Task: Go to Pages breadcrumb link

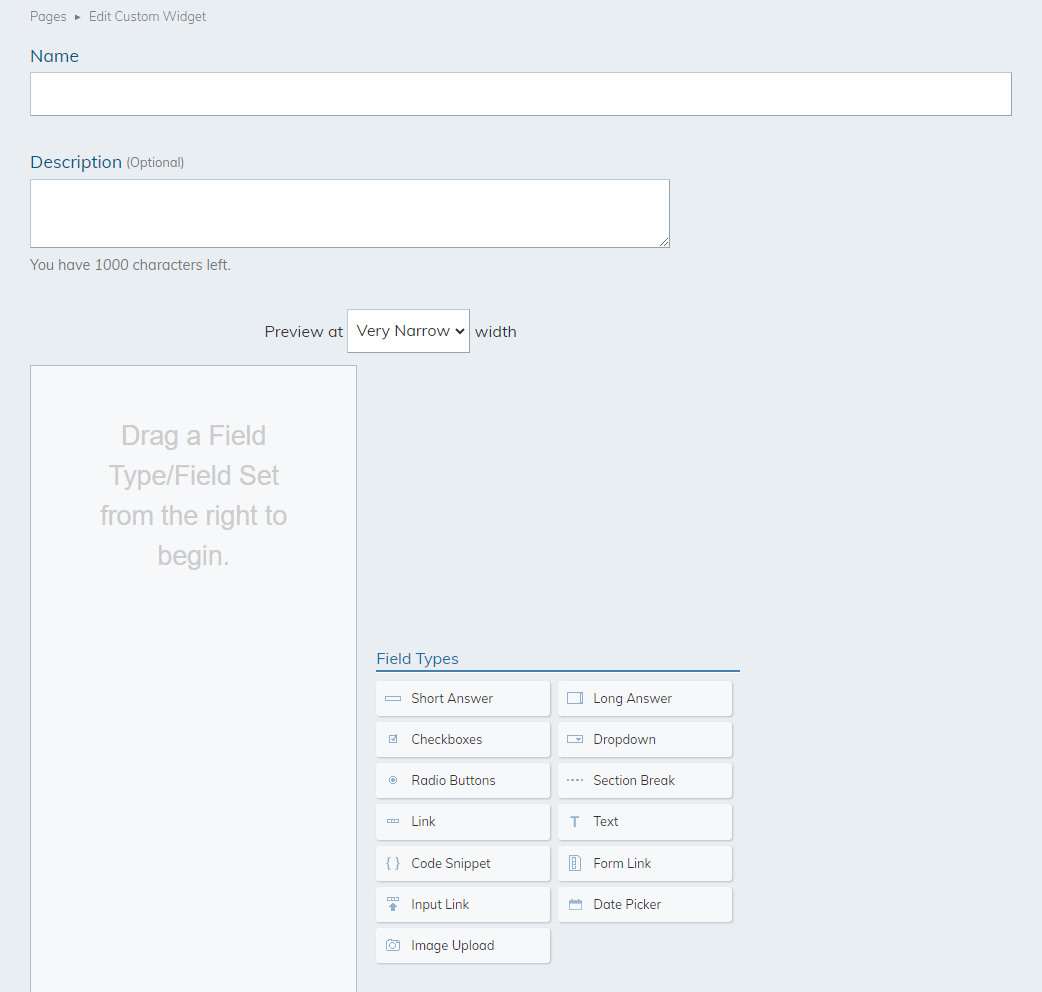Action: 48,17
